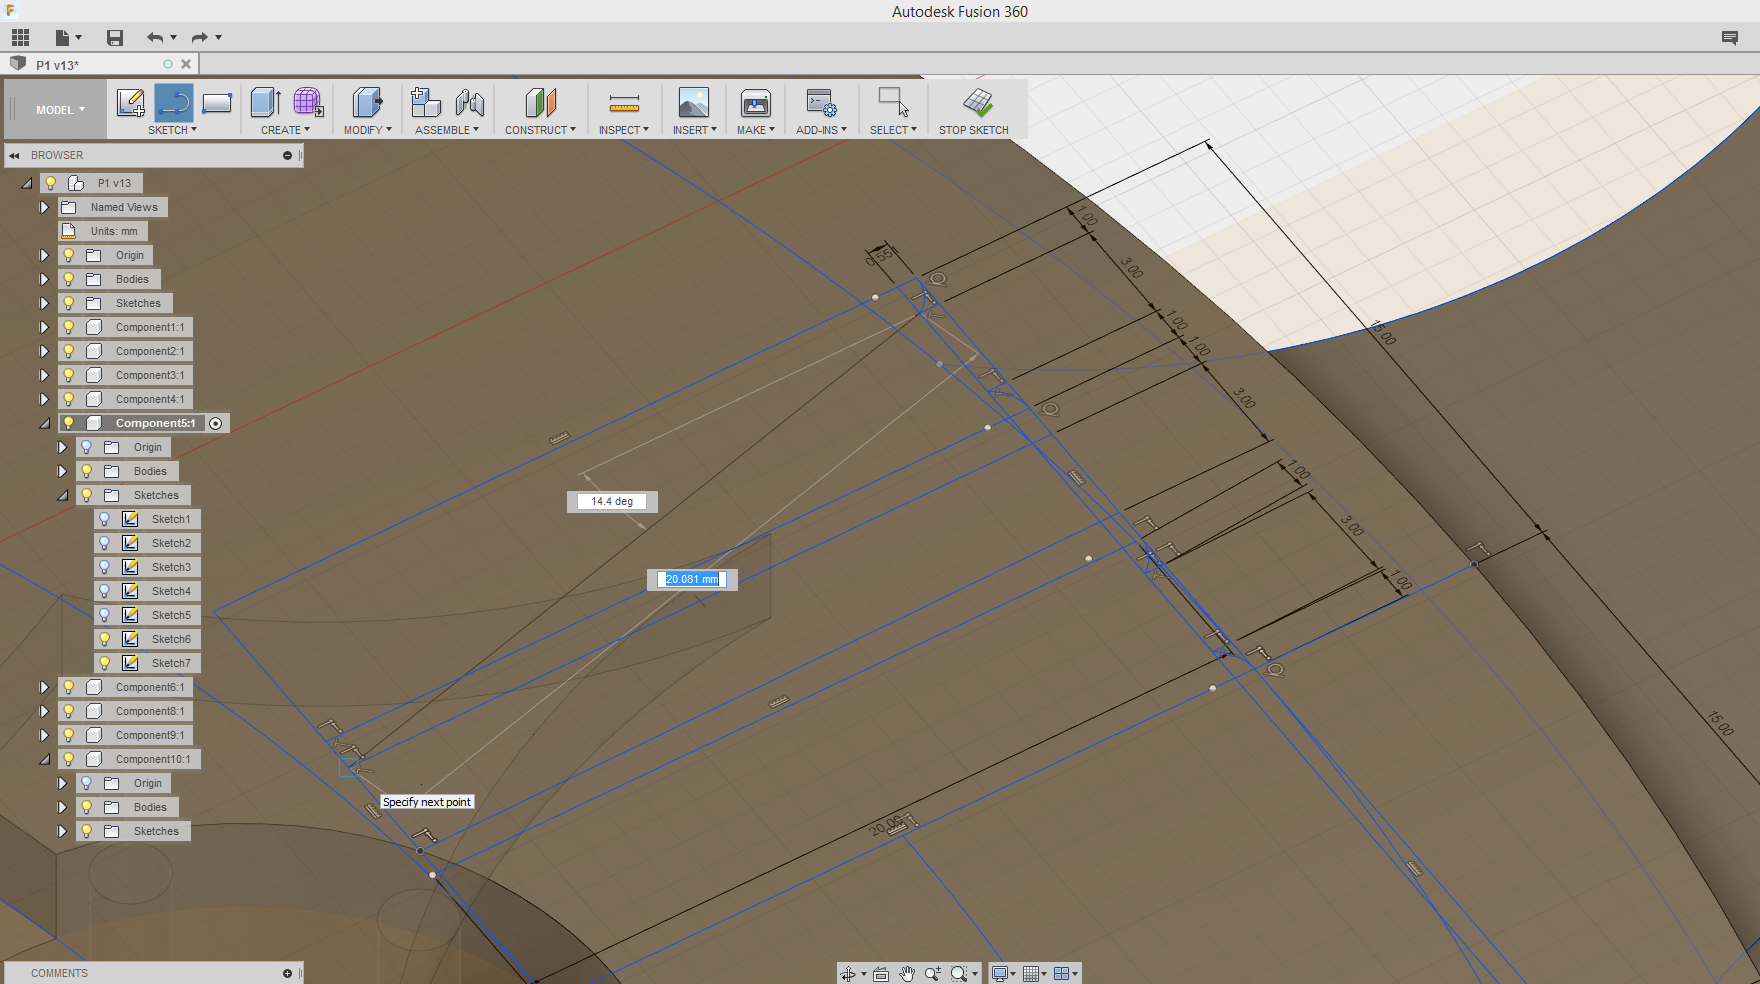Toggle activate radio button on Component5:1
Viewport: 1760px width, 984px height.
216,423
